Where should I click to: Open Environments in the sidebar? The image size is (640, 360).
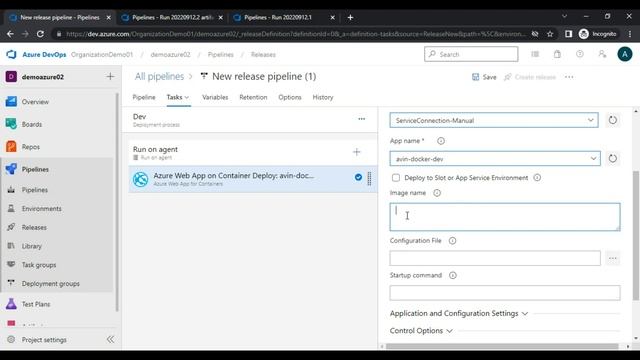(x=41, y=209)
